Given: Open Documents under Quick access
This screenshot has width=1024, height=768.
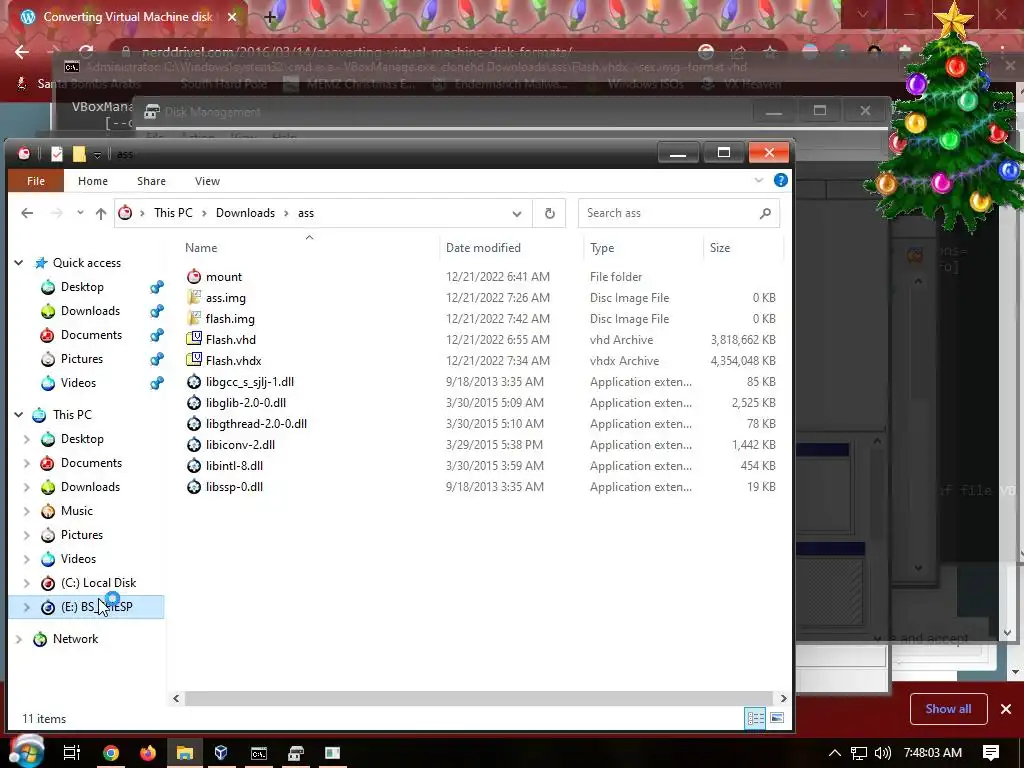Looking at the screenshot, I should (91, 335).
